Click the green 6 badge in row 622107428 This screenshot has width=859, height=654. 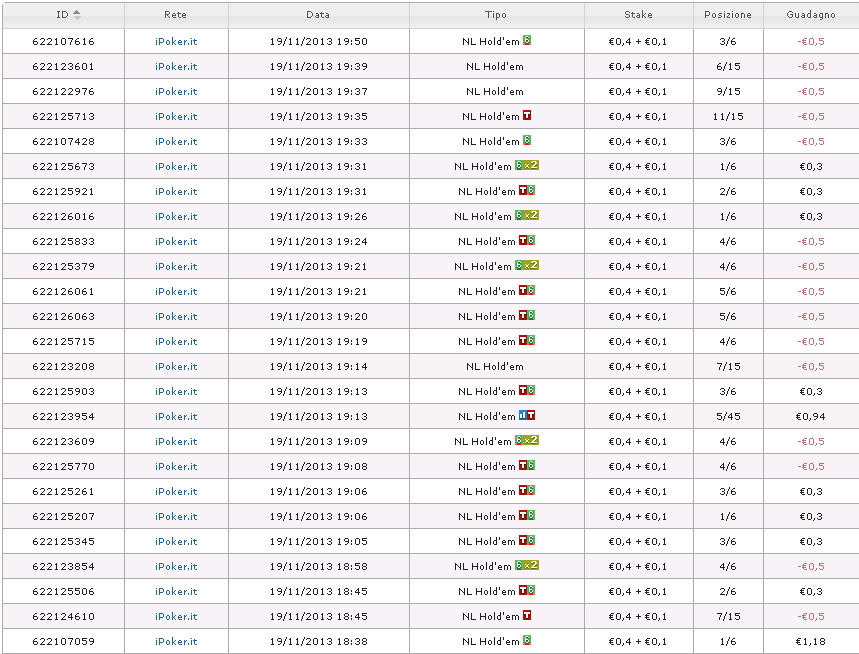point(527,141)
